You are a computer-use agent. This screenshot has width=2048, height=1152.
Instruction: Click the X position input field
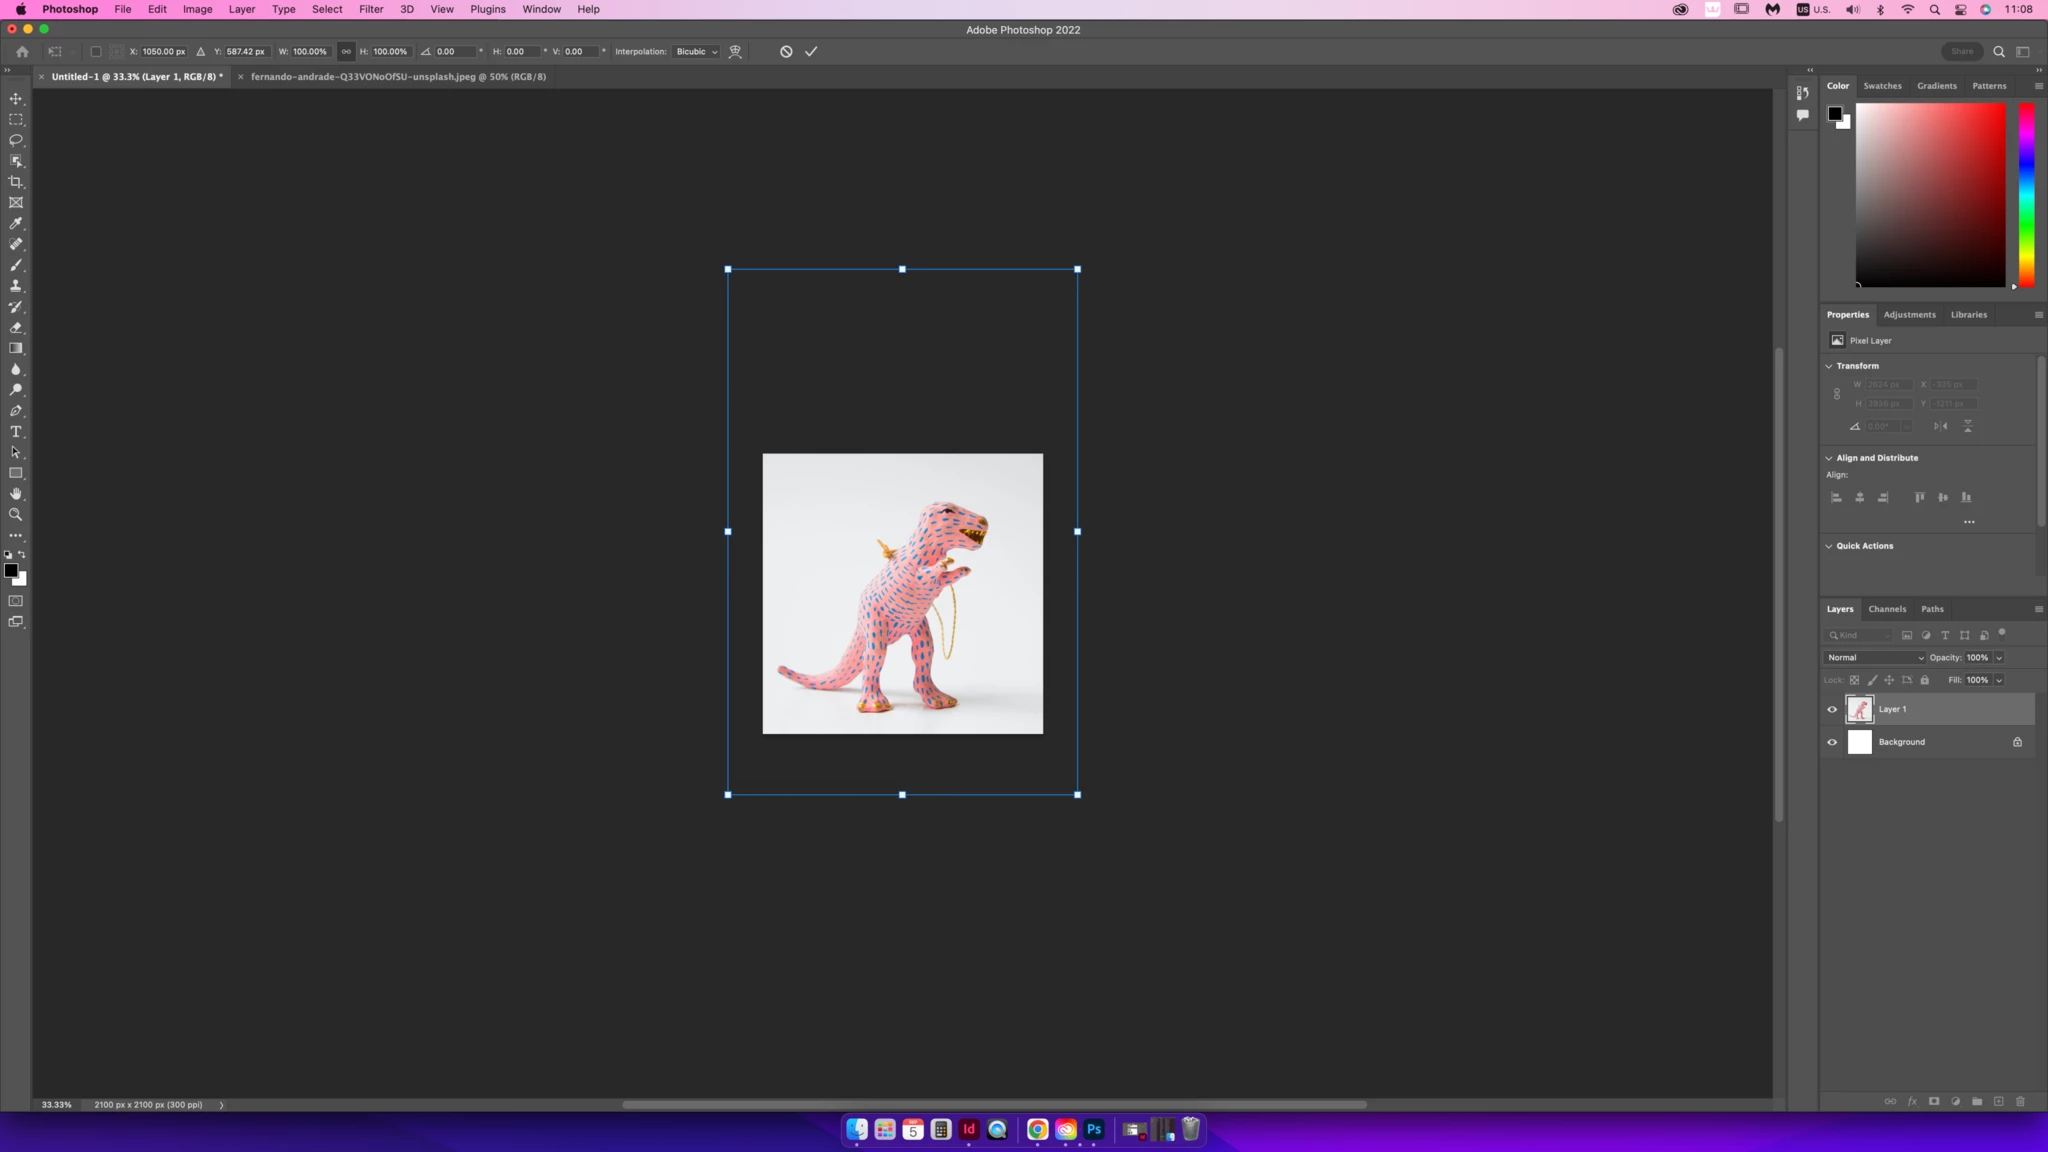[x=163, y=52]
